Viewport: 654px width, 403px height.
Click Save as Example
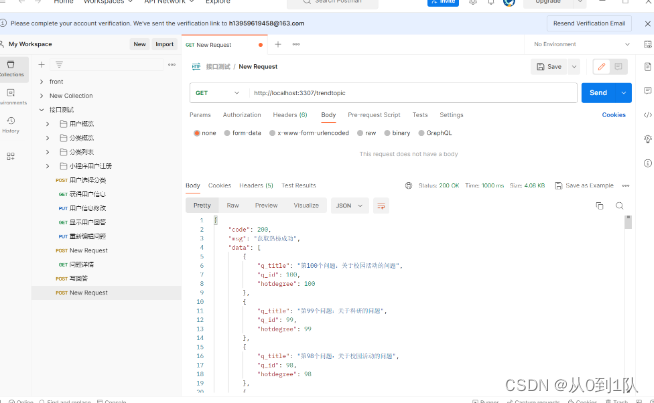(x=584, y=186)
